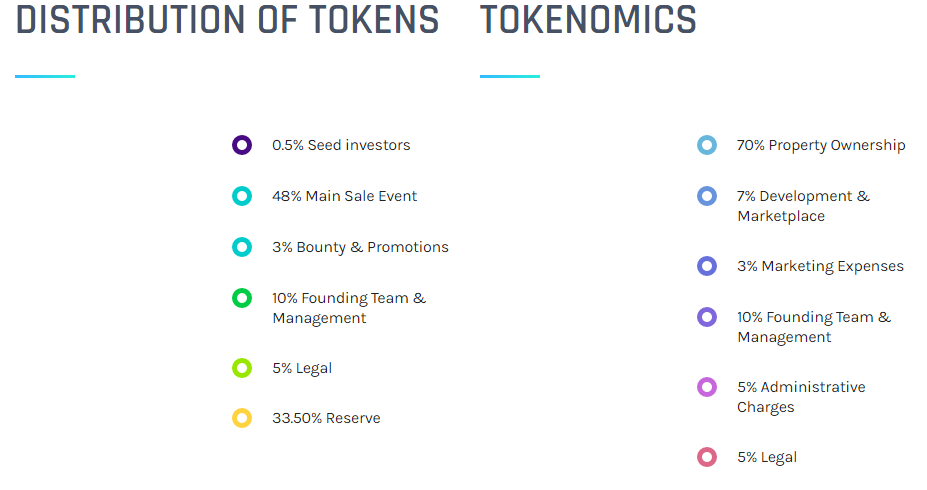Viewport: 927px width, 490px height.
Task: Click the Tokenomics heading
Action: coord(588,20)
